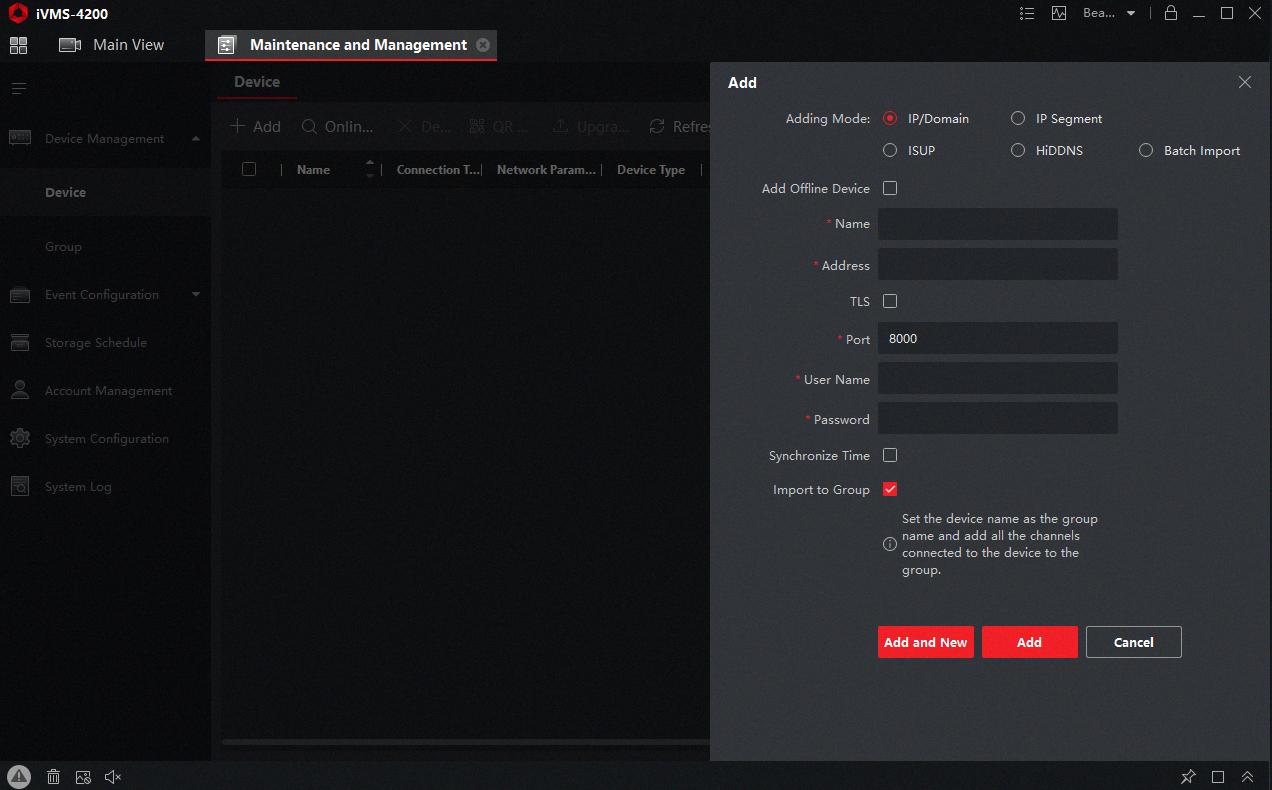Click the Cancel button
The width and height of the screenshot is (1272, 790).
pyautogui.click(x=1134, y=642)
